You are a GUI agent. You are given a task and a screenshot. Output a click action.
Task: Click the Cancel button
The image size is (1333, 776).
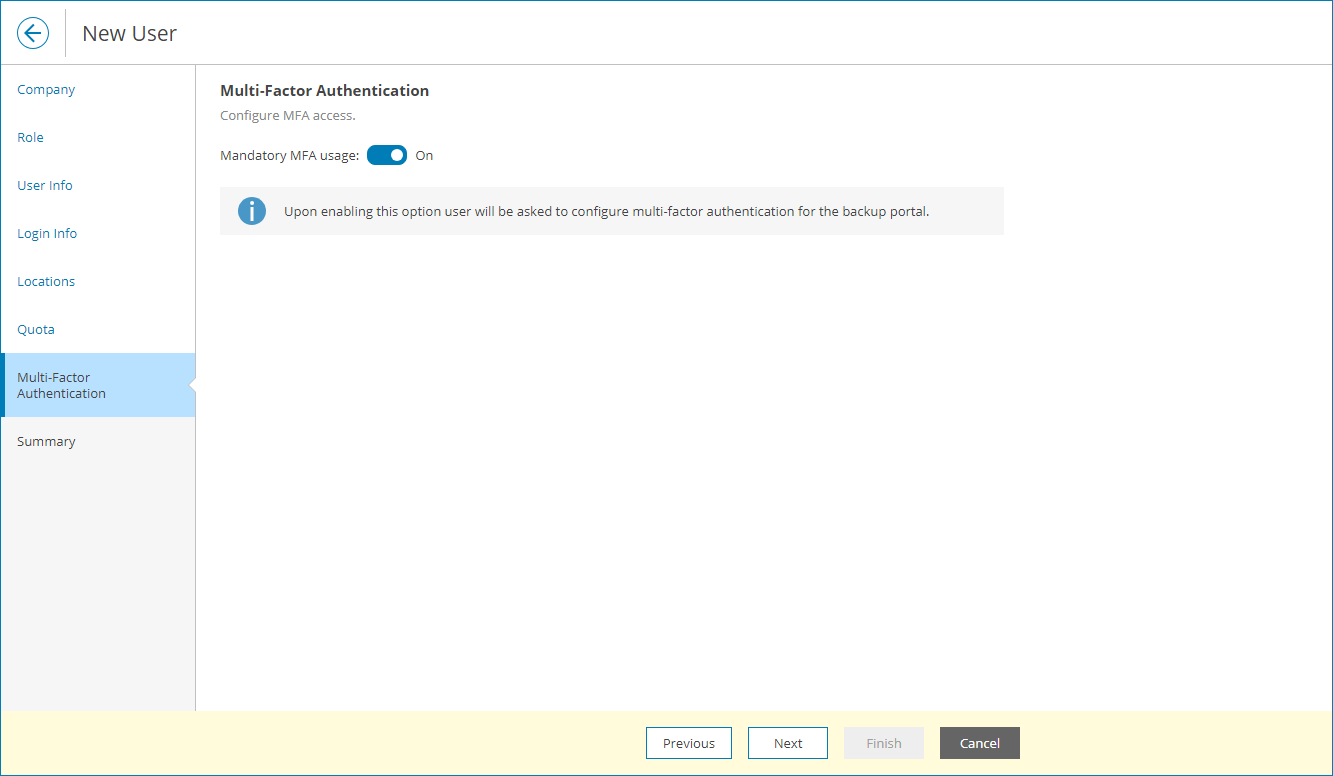[x=979, y=743]
